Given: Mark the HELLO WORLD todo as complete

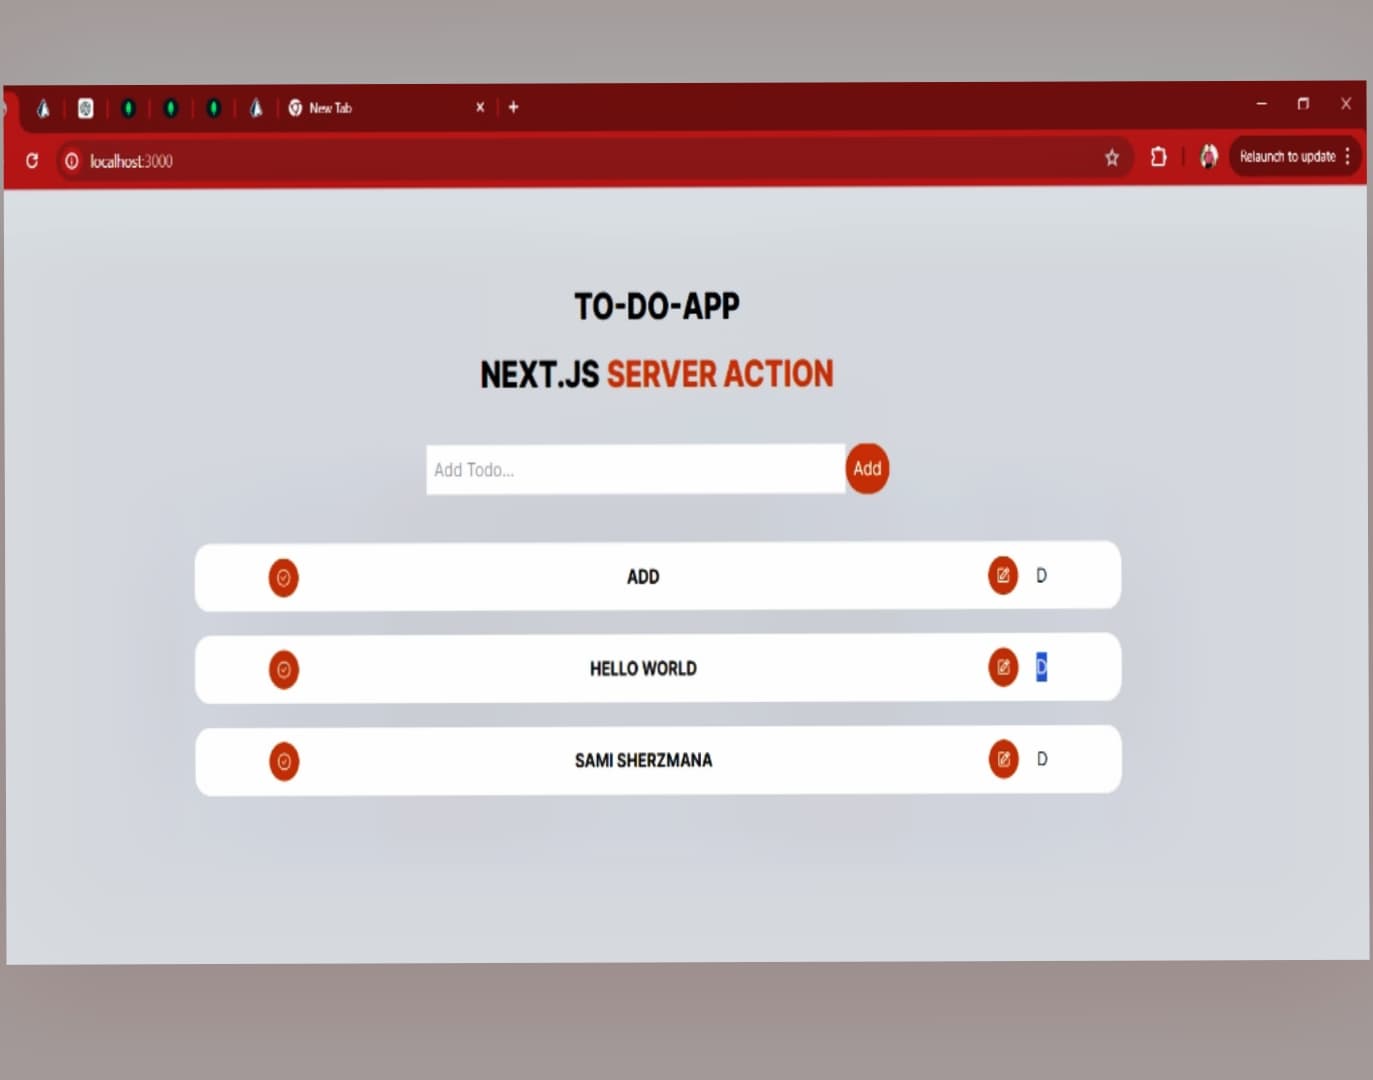Looking at the screenshot, I should coord(284,669).
